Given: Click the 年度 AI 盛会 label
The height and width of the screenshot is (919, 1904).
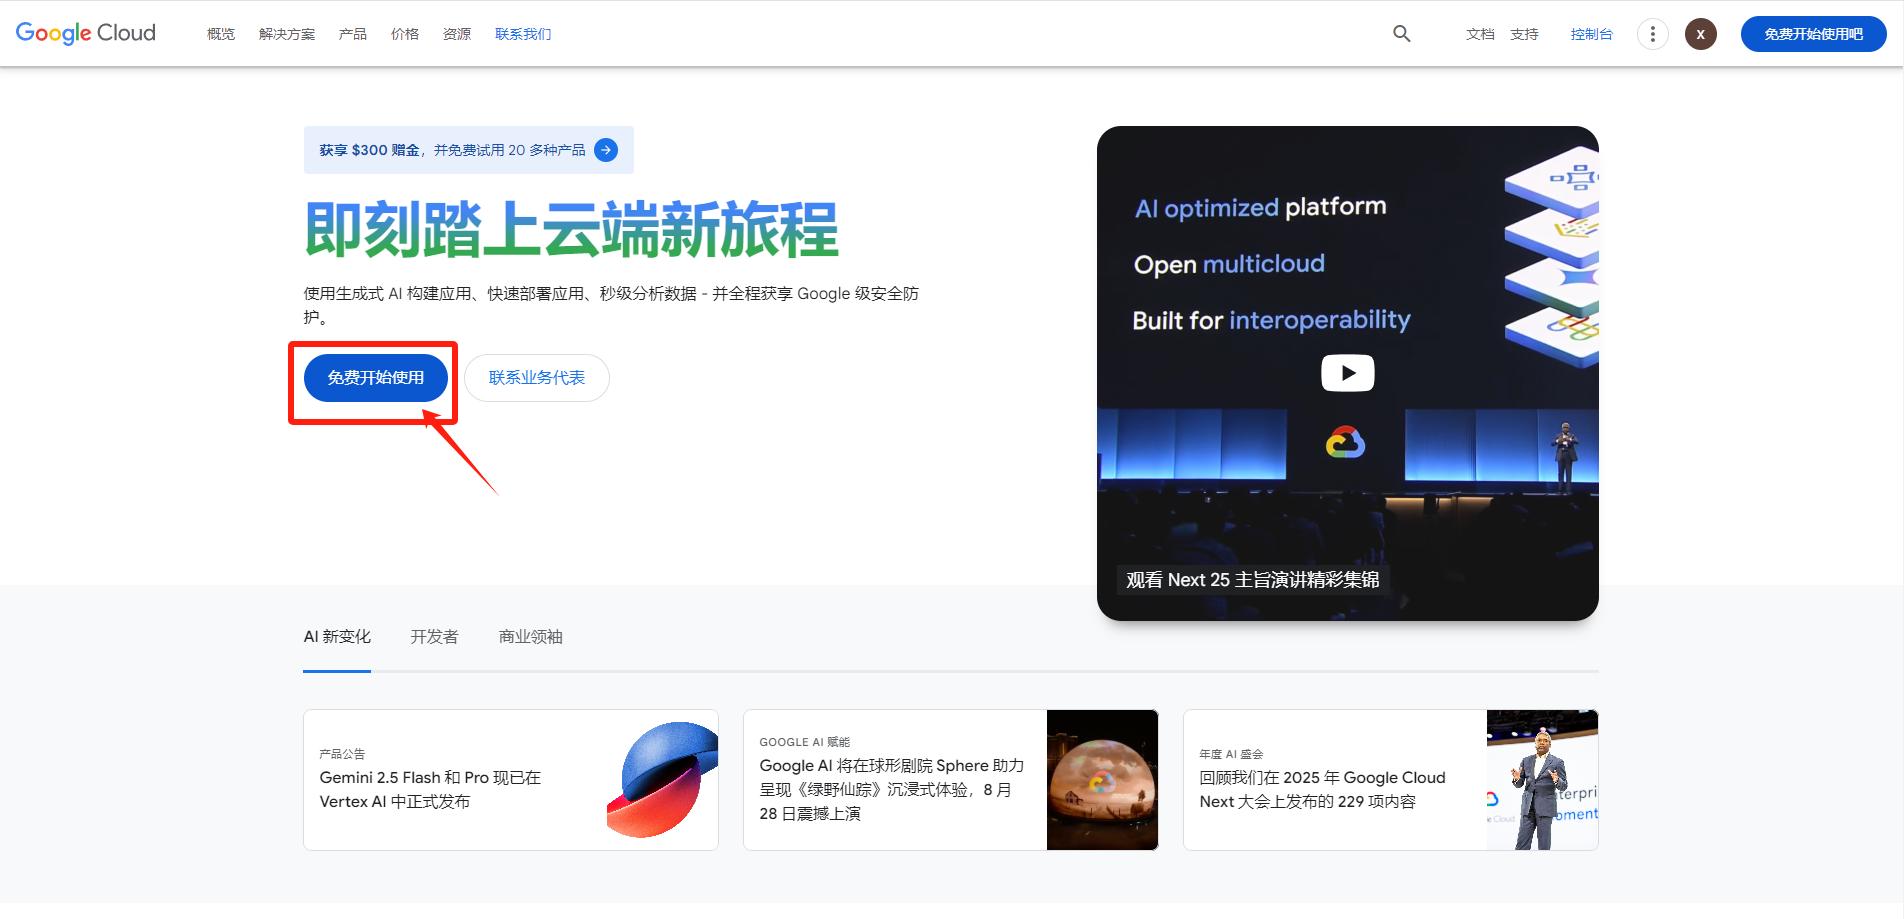Looking at the screenshot, I should (1231, 754).
